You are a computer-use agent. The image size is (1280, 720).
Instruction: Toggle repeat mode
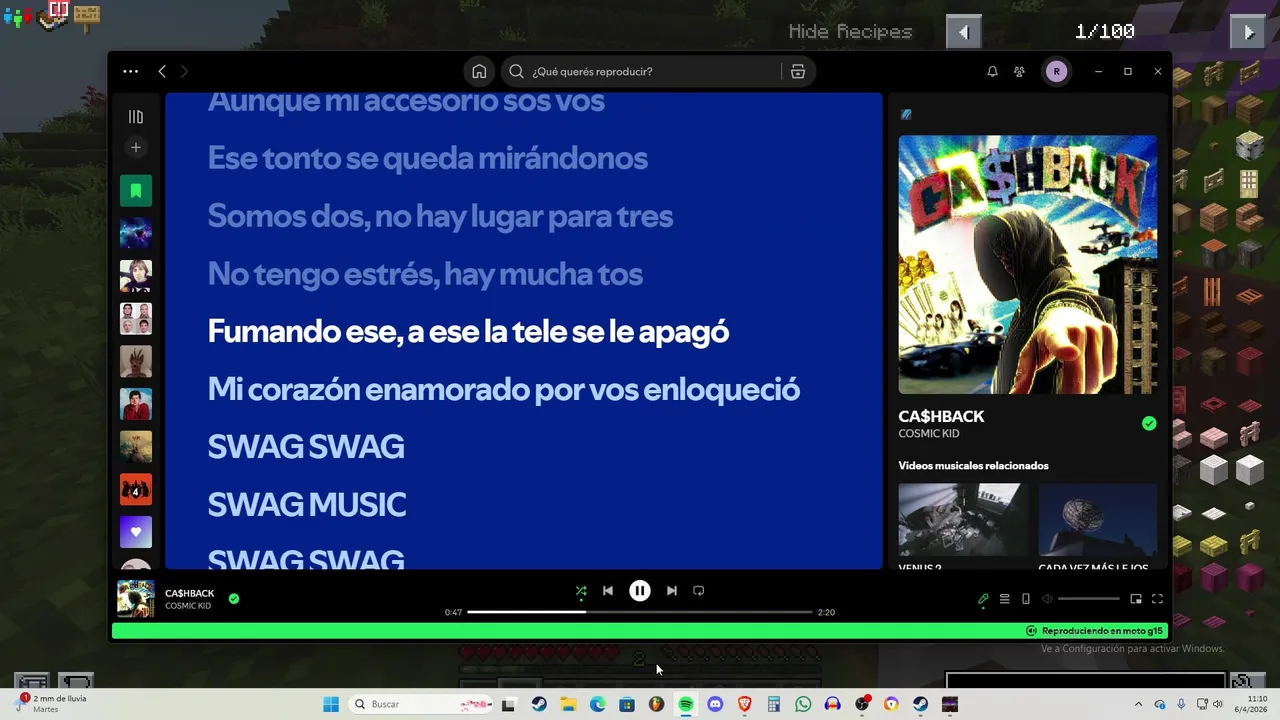click(699, 591)
